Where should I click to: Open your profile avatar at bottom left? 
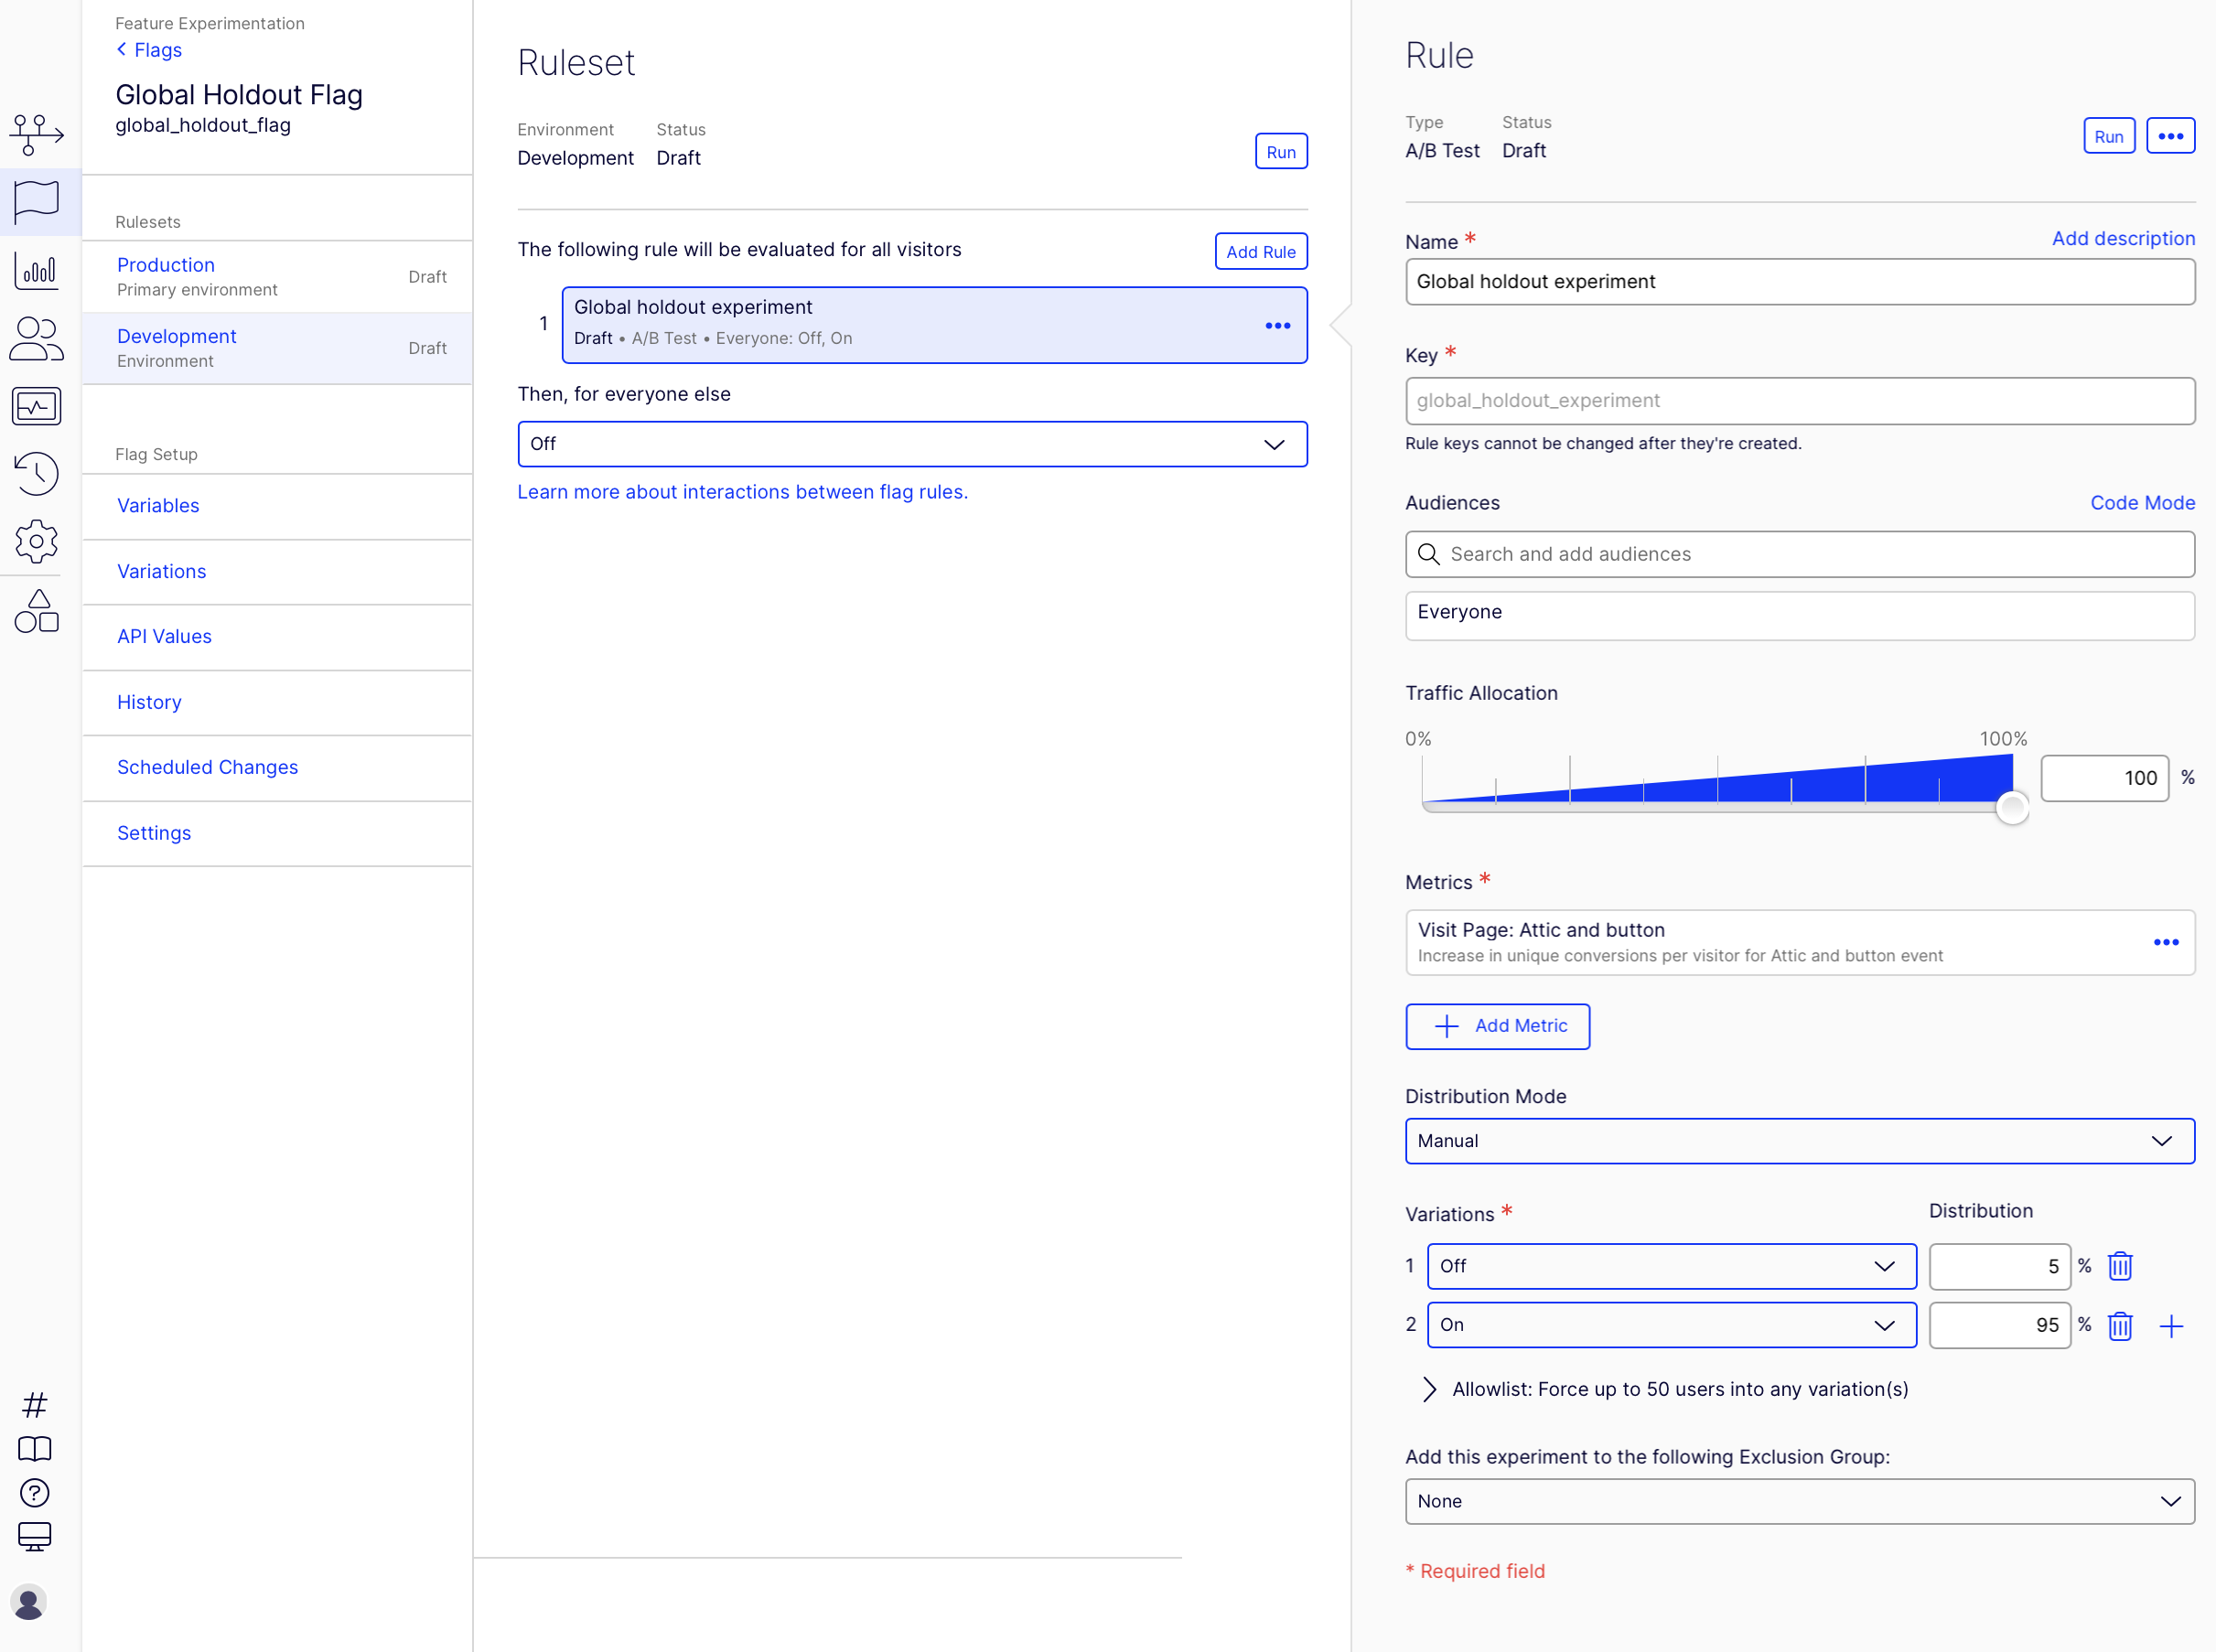point(29,1602)
